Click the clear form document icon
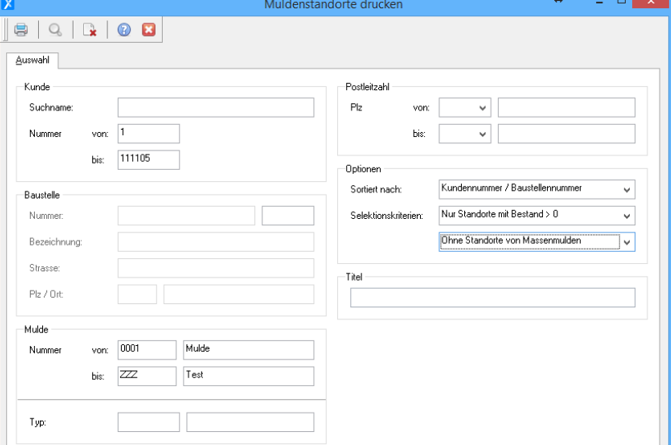 click(x=89, y=30)
